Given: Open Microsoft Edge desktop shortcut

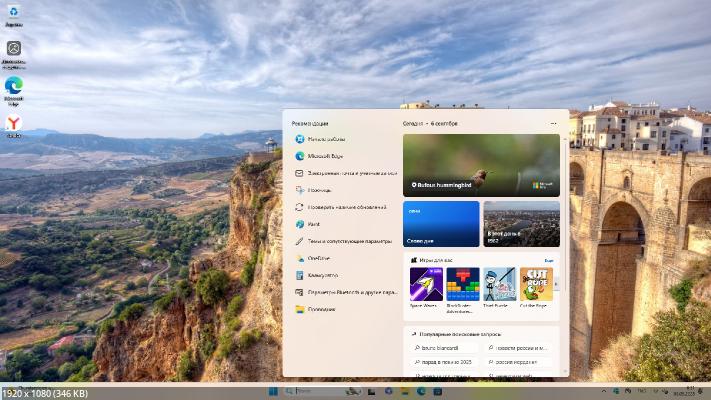Looking at the screenshot, I should click(14, 88).
